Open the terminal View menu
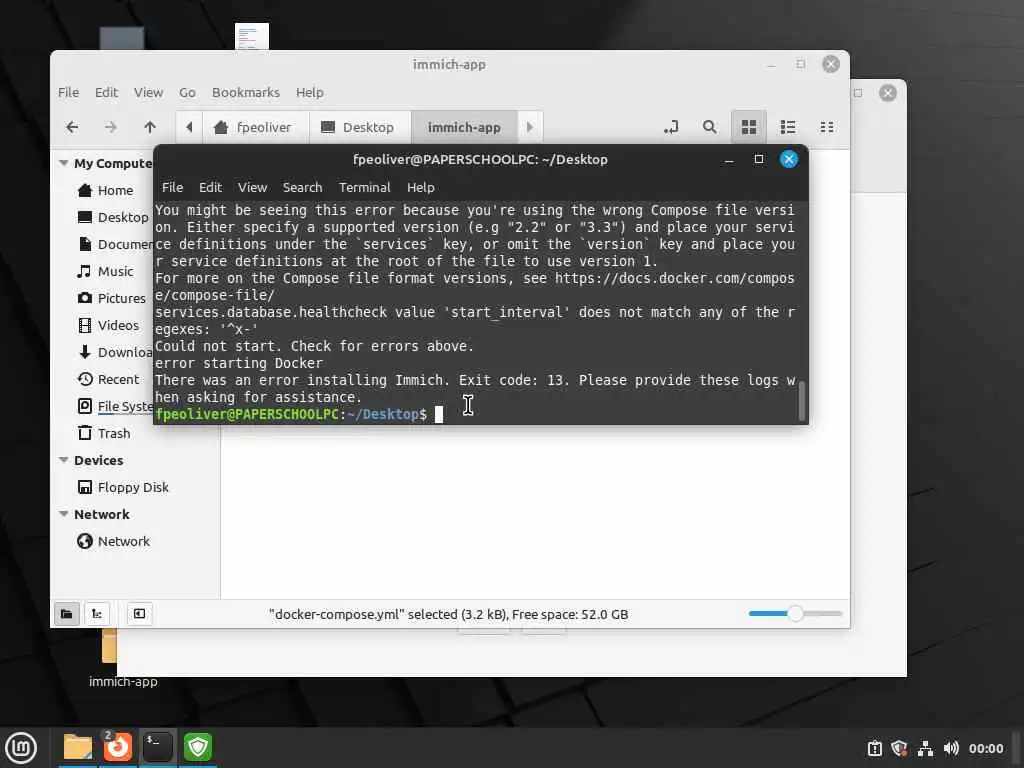Image resolution: width=1024 pixels, height=768 pixels. (x=252, y=187)
